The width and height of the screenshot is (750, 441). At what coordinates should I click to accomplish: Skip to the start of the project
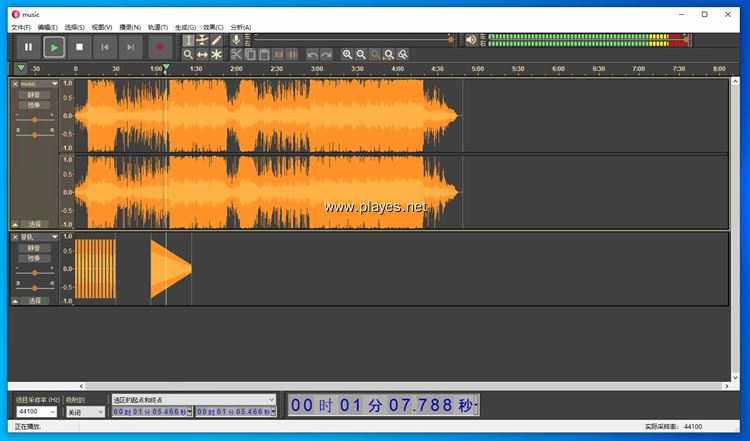[x=105, y=47]
